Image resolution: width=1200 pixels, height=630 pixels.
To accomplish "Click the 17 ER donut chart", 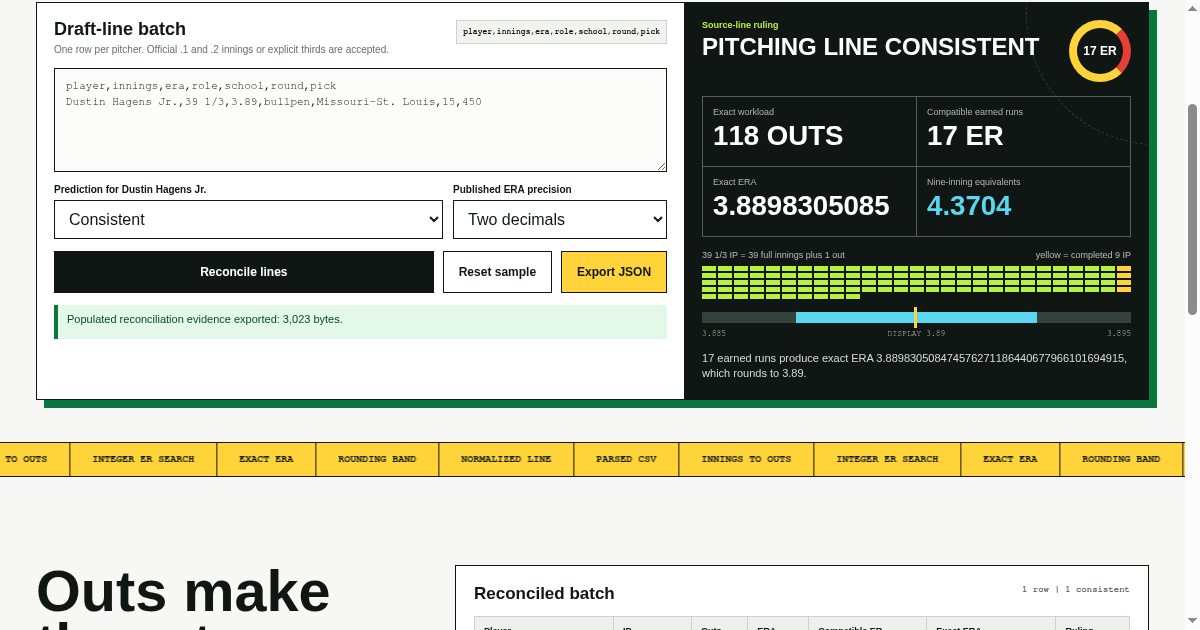I will point(1100,51).
